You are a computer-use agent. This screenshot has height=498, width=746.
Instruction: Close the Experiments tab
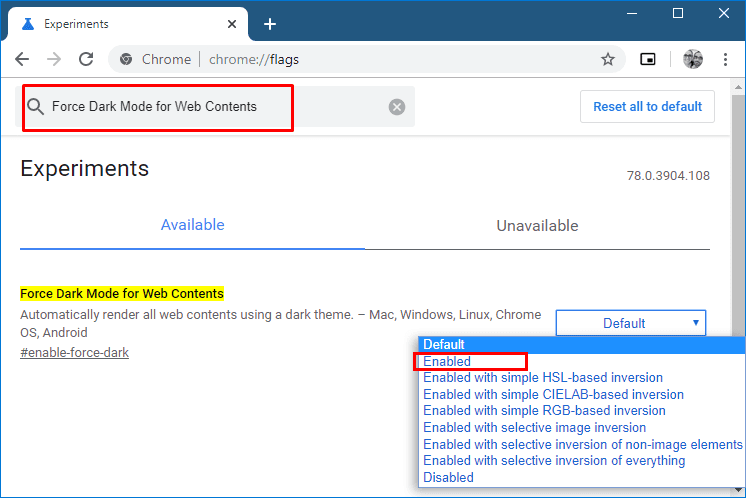point(232,24)
